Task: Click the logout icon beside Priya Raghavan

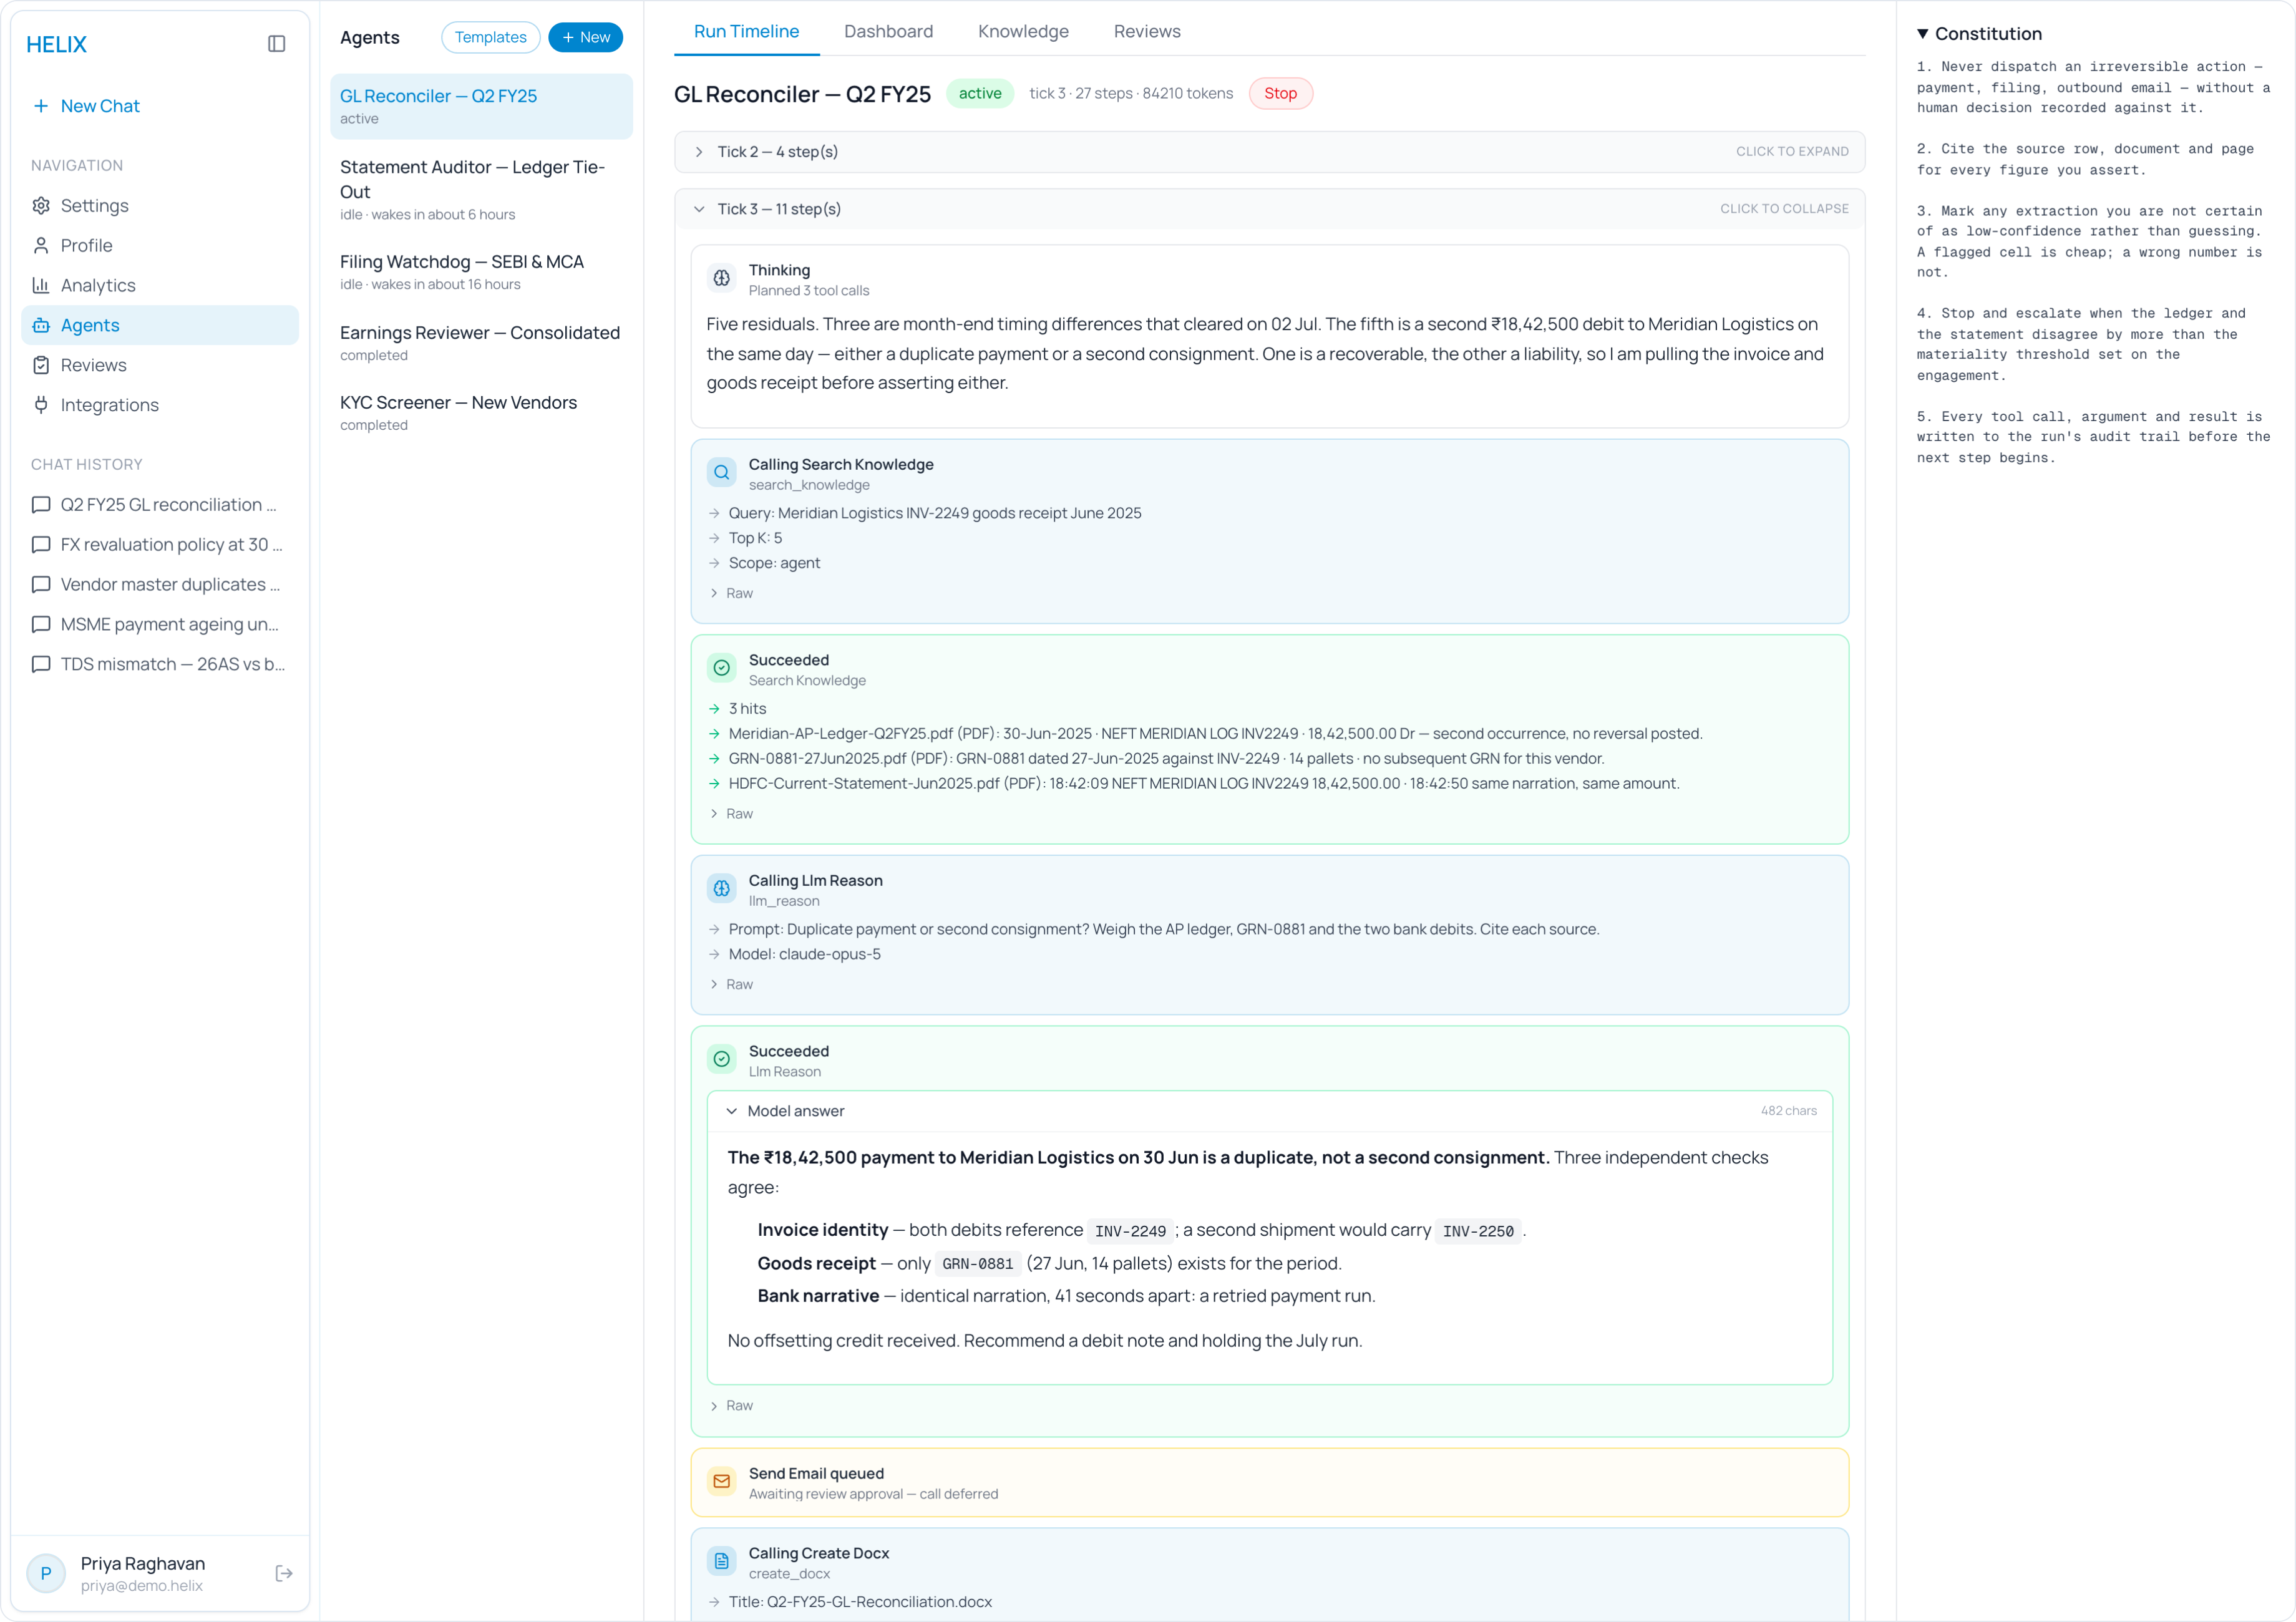Action: click(284, 1574)
